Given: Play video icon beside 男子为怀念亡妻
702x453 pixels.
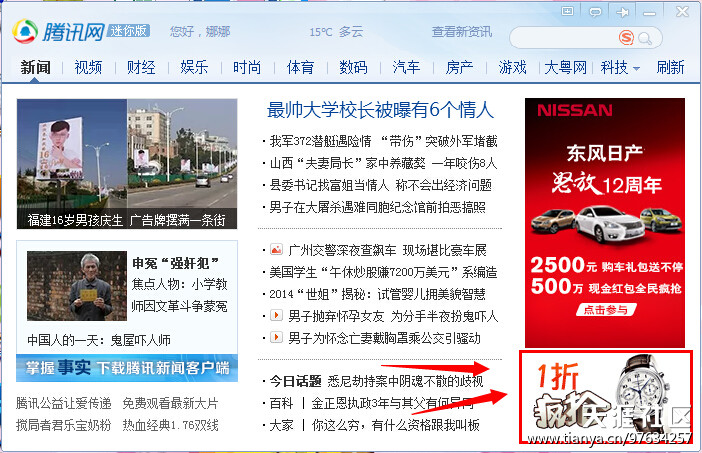Looking at the screenshot, I should tap(277, 337).
